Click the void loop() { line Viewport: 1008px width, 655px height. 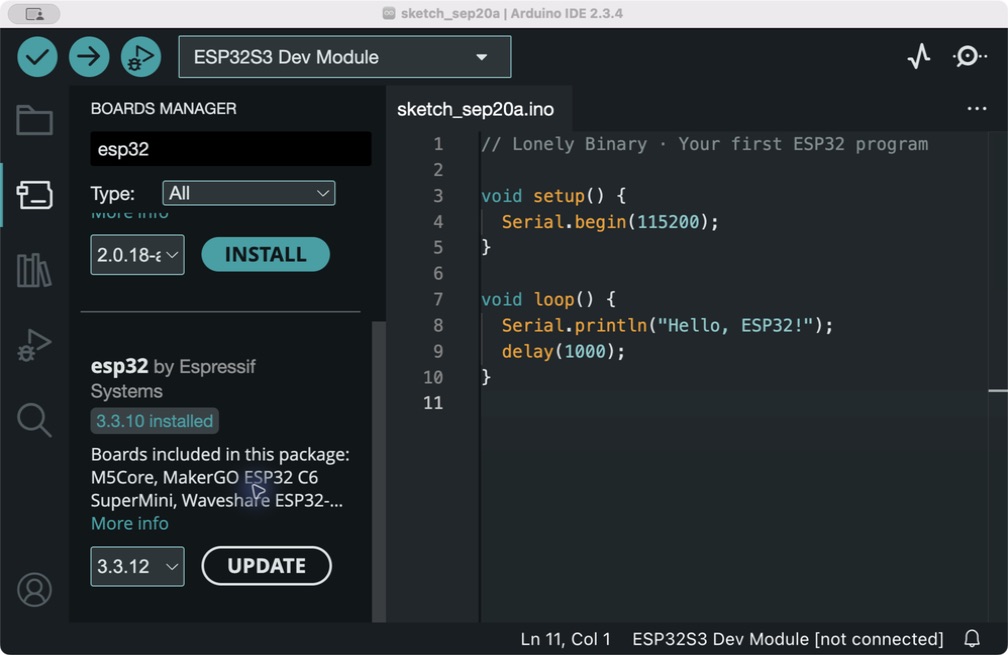coord(548,300)
